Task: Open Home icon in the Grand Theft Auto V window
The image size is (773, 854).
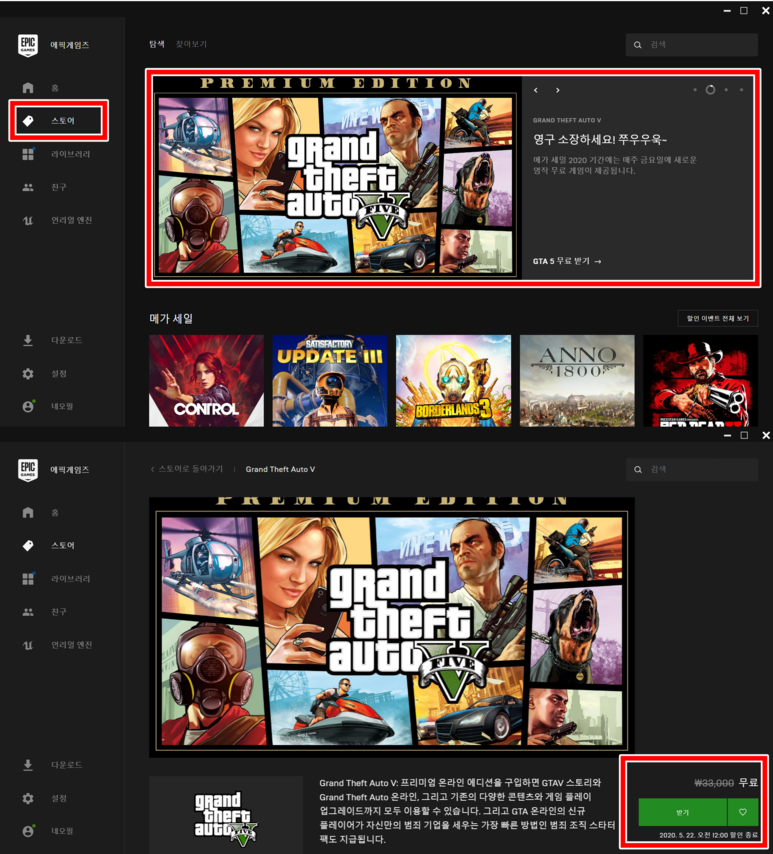Action: [x=28, y=513]
